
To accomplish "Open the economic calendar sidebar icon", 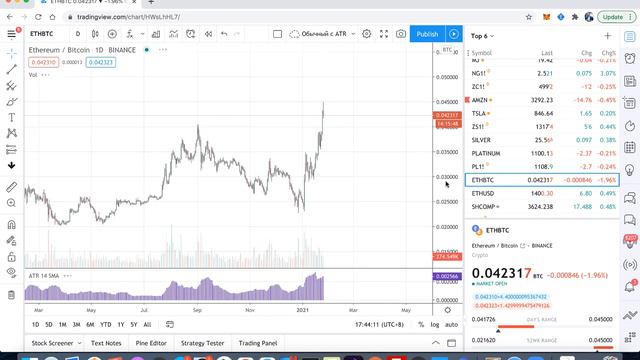I will click(x=630, y=147).
